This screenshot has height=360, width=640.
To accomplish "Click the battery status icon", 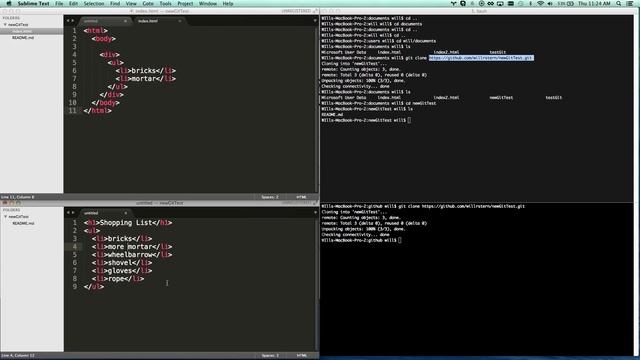I will [571, 3].
